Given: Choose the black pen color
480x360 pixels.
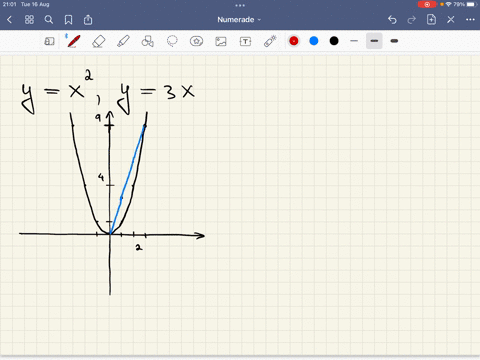Looking at the screenshot, I should [334, 41].
